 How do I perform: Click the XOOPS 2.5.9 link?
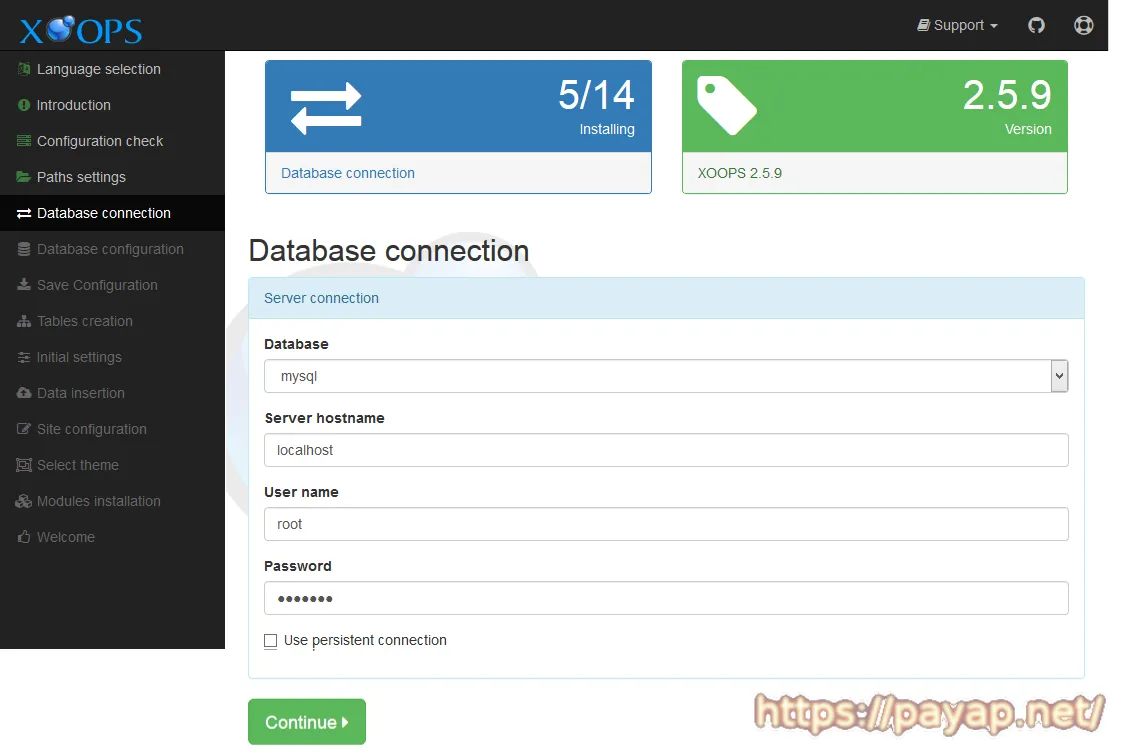740,173
